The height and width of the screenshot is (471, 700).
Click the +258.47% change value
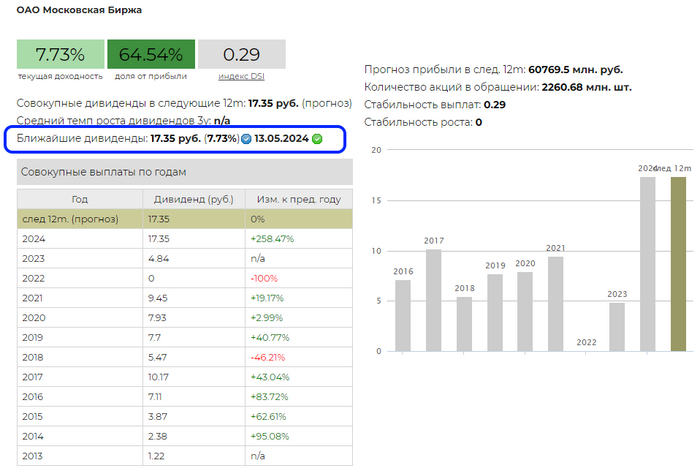[x=272, y=239]
